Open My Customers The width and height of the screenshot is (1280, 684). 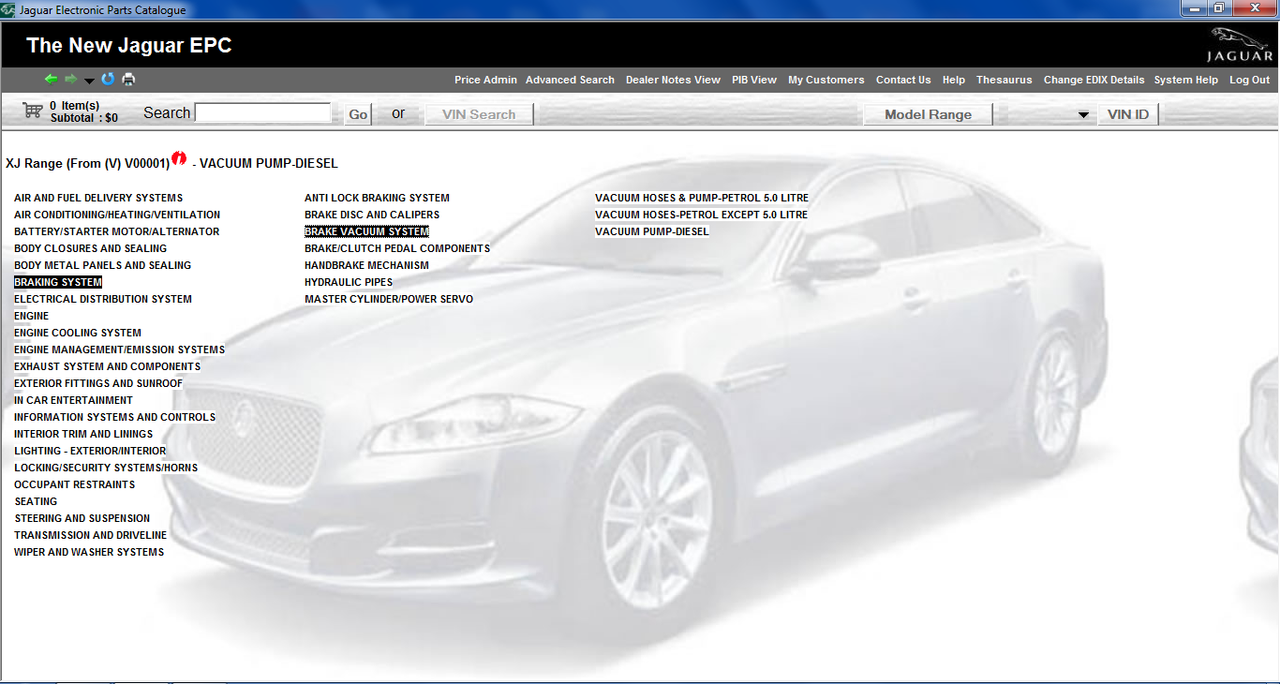click(826, 80)
